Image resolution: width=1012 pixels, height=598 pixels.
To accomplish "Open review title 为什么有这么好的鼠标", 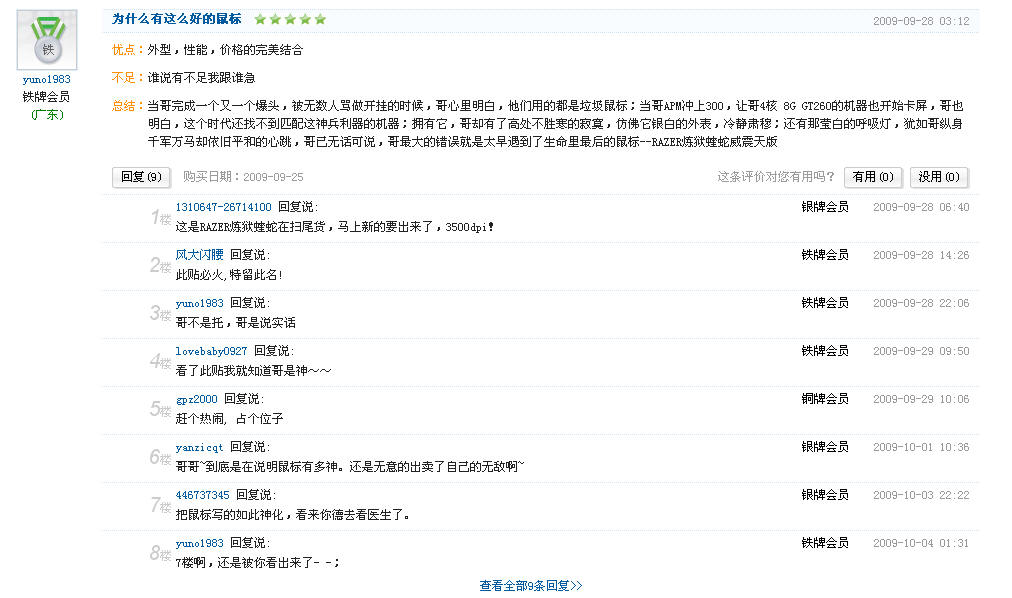I will [x=177, y=19].
